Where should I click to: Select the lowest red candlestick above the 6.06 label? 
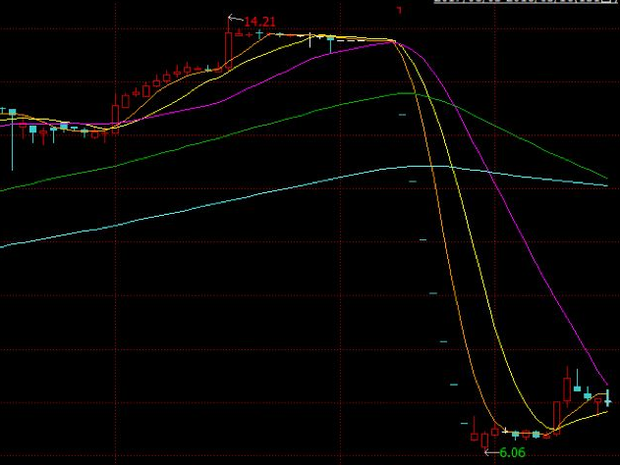pos(484,439)
